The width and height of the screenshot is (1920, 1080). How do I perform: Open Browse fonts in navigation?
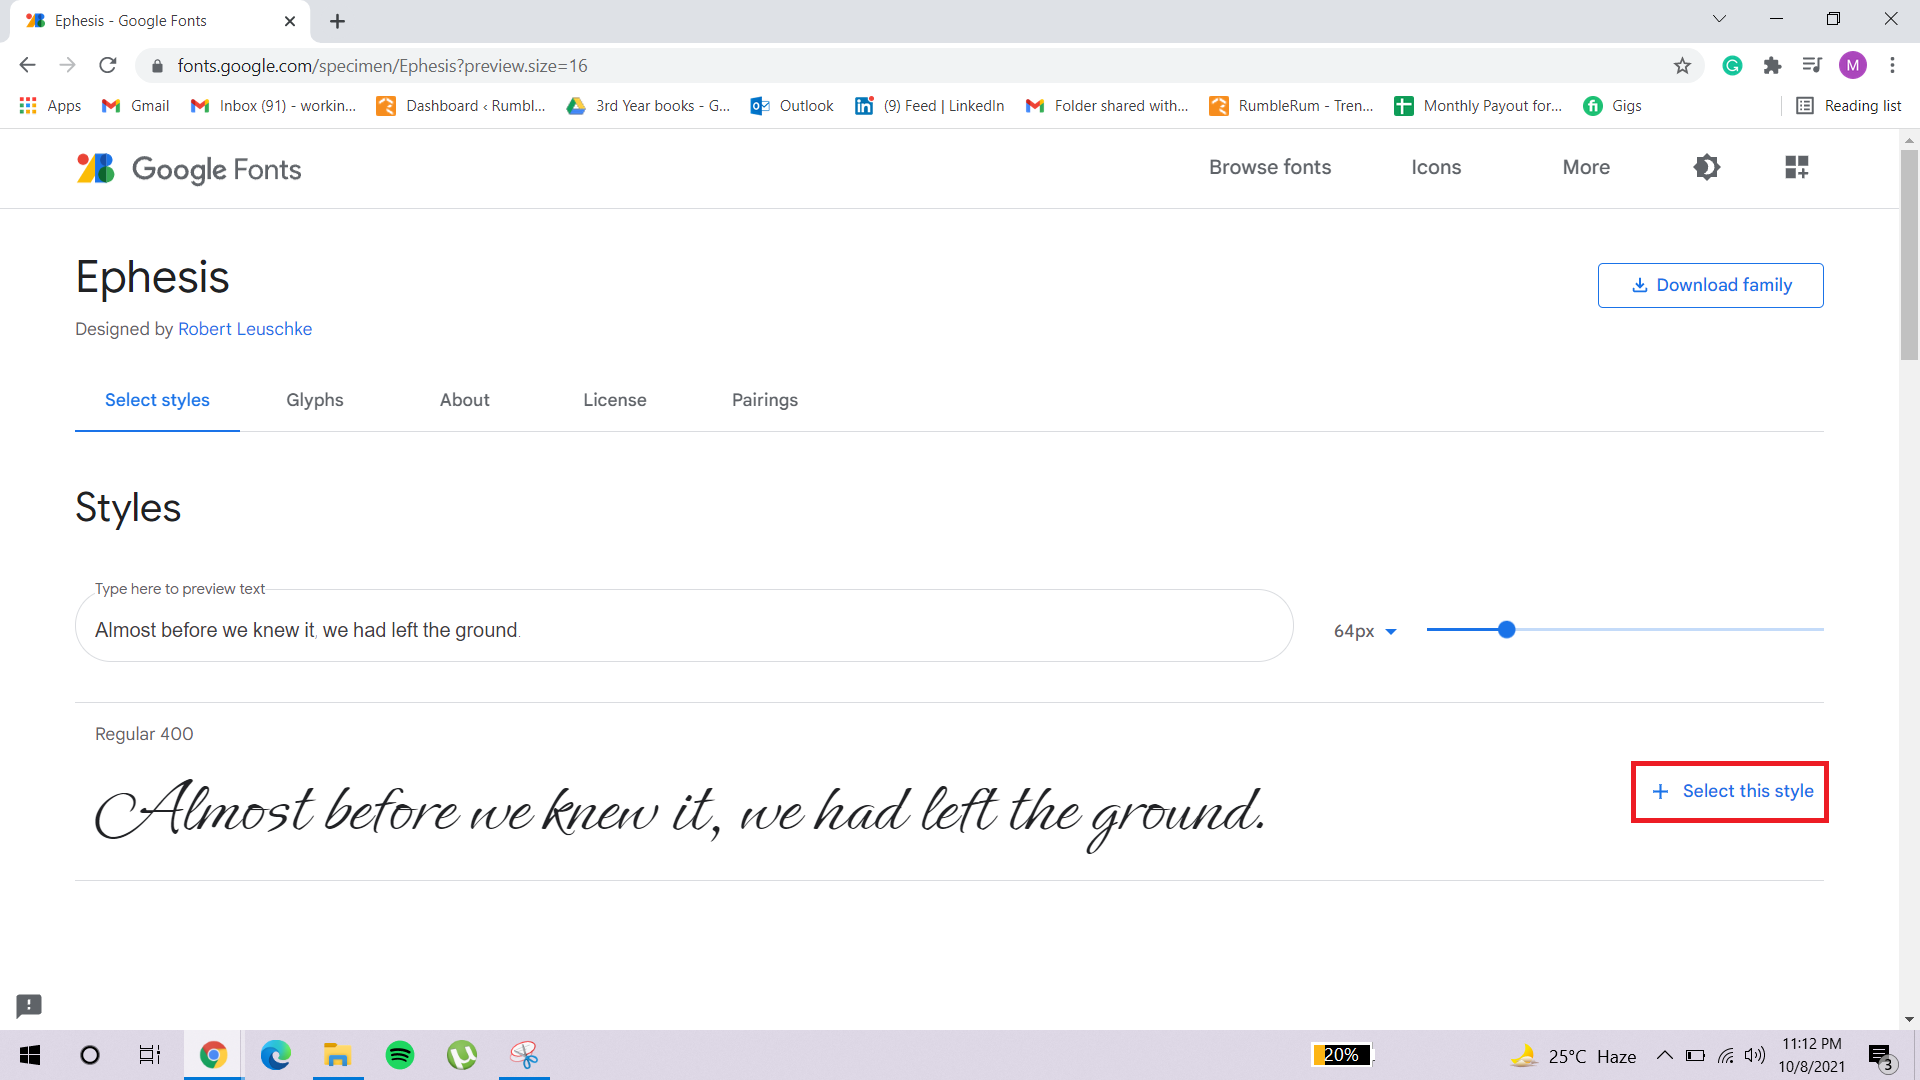coord(1270,167)
